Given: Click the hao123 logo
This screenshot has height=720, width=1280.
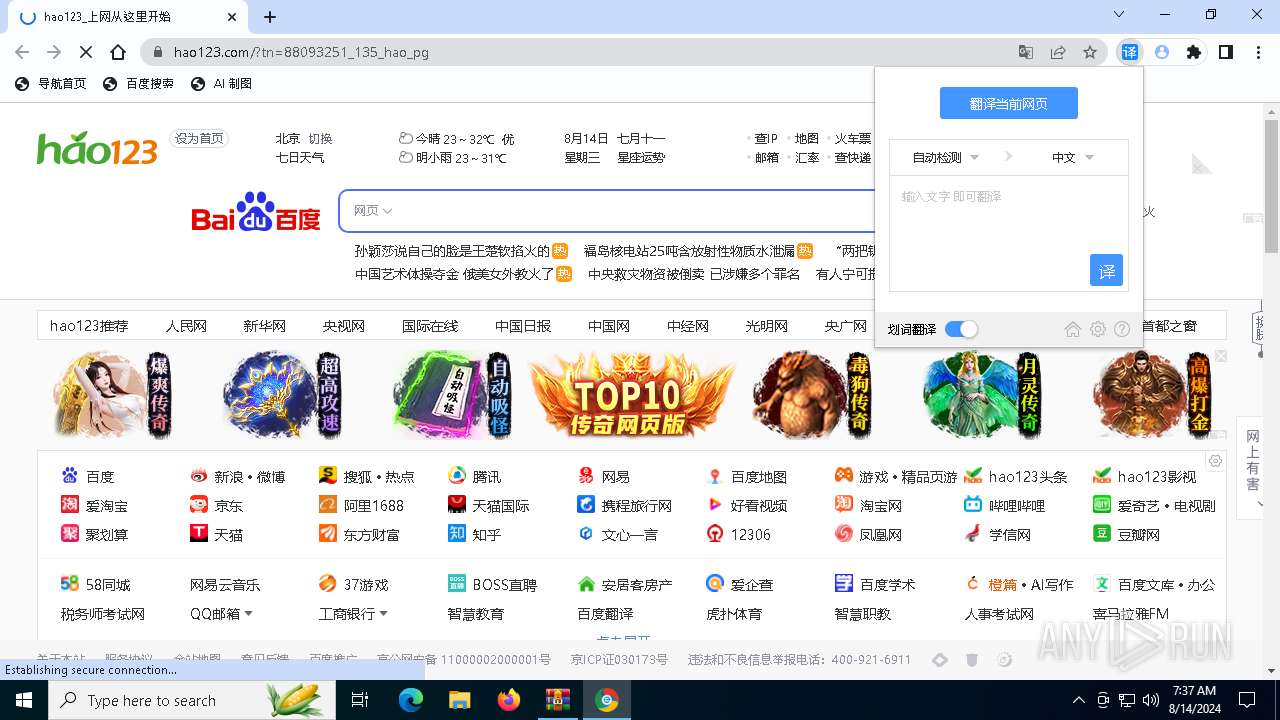Looking at the screenshot, I should [x=97, y=148].
